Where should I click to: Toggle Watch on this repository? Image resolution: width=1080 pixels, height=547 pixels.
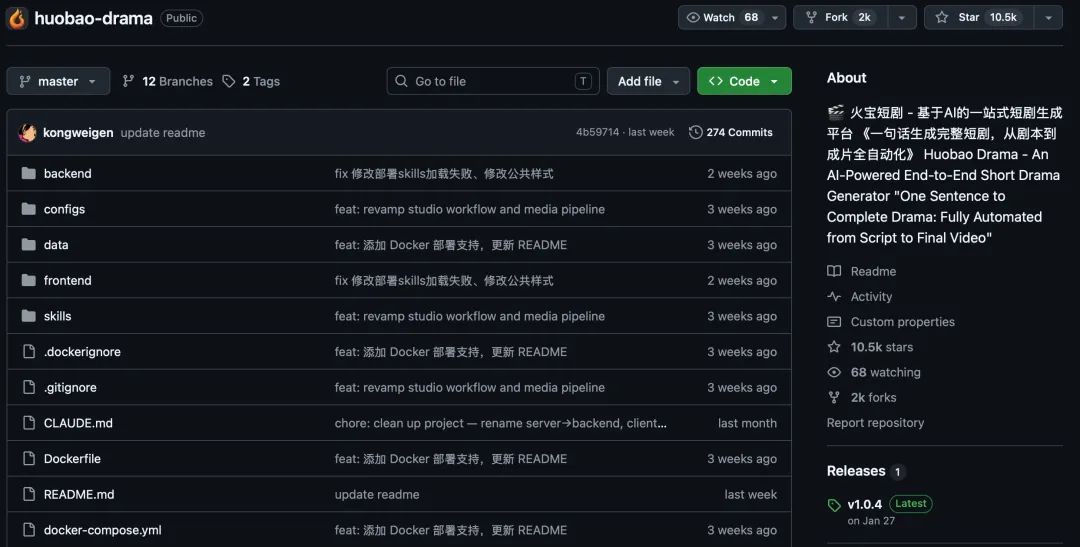coord(722,18)
